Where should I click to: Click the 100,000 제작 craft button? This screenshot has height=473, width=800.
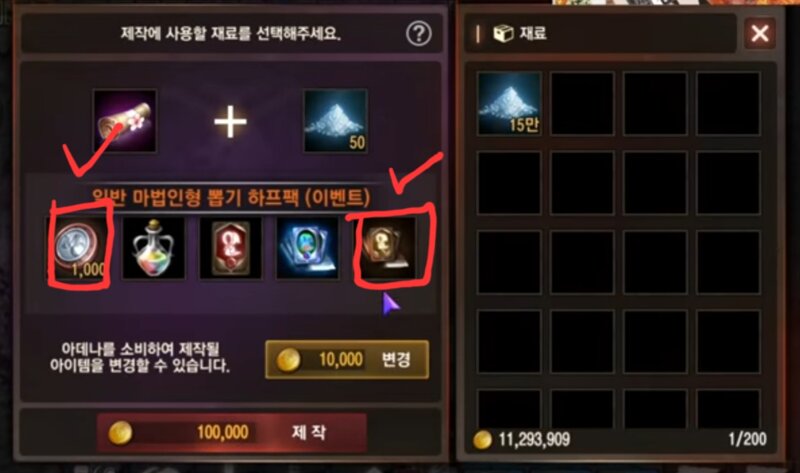232,433
